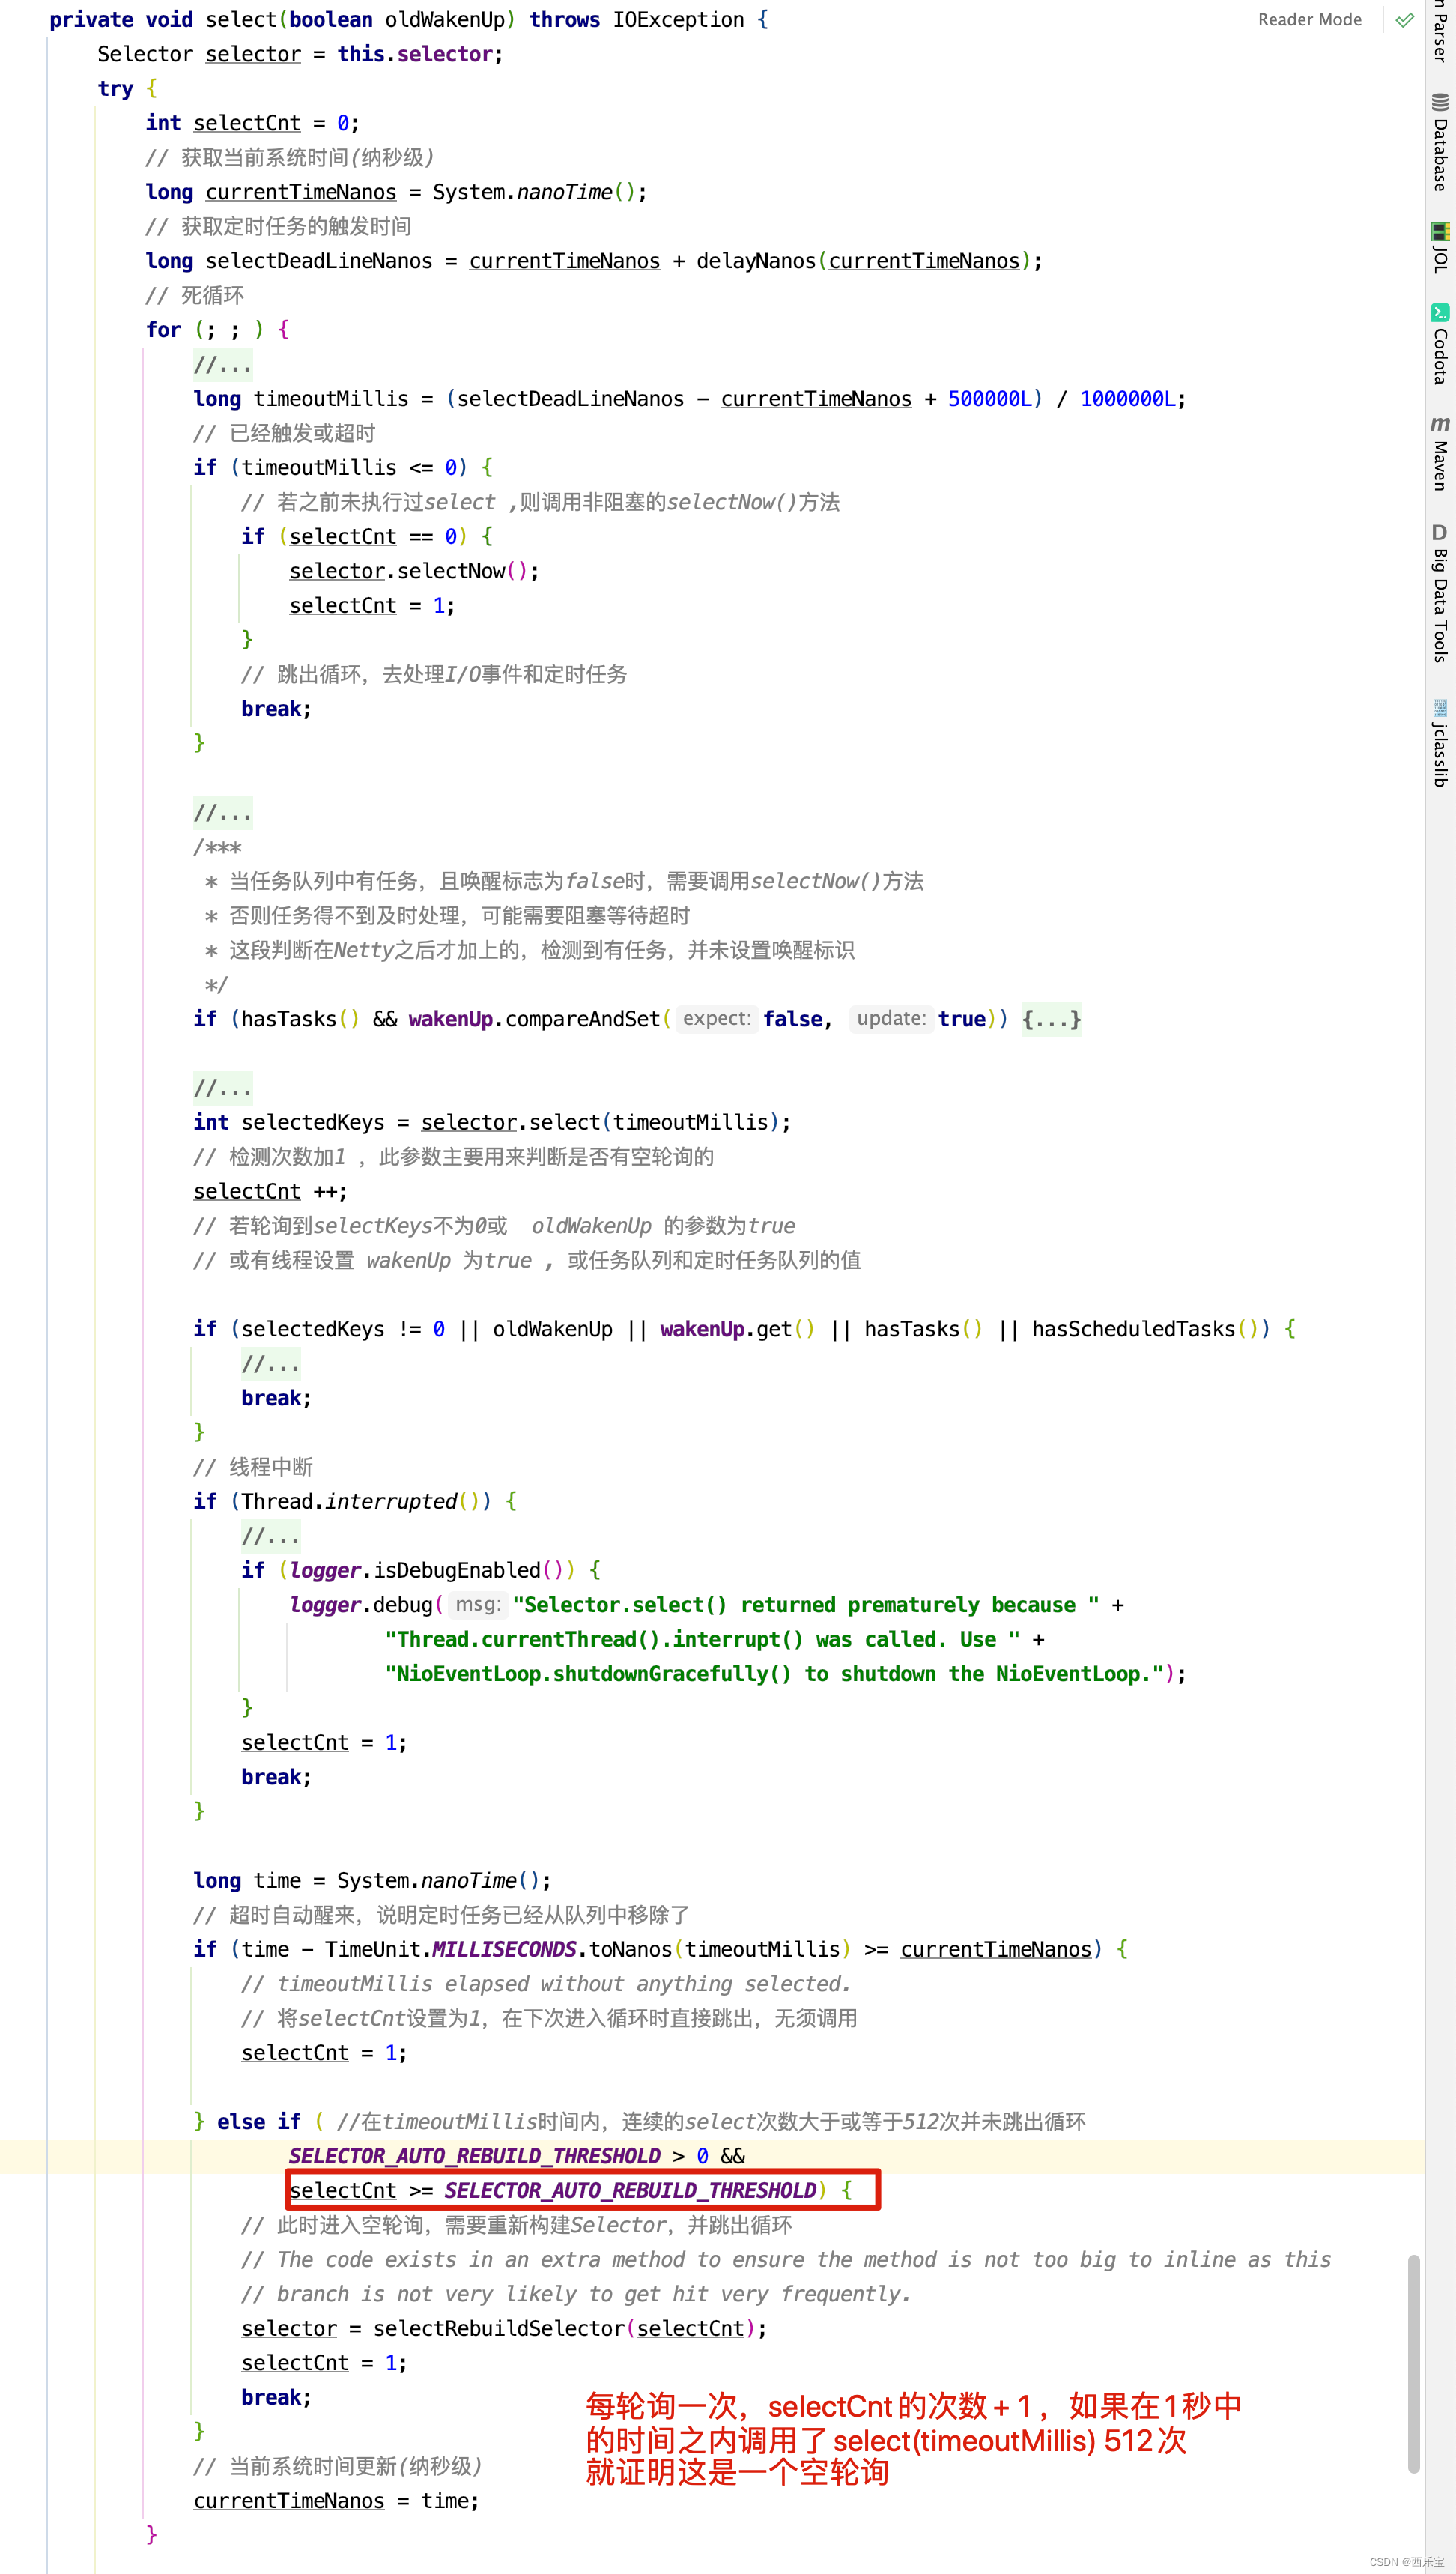
Task: Click the MILLISECONDS constant
Action: coord(504,1950)
